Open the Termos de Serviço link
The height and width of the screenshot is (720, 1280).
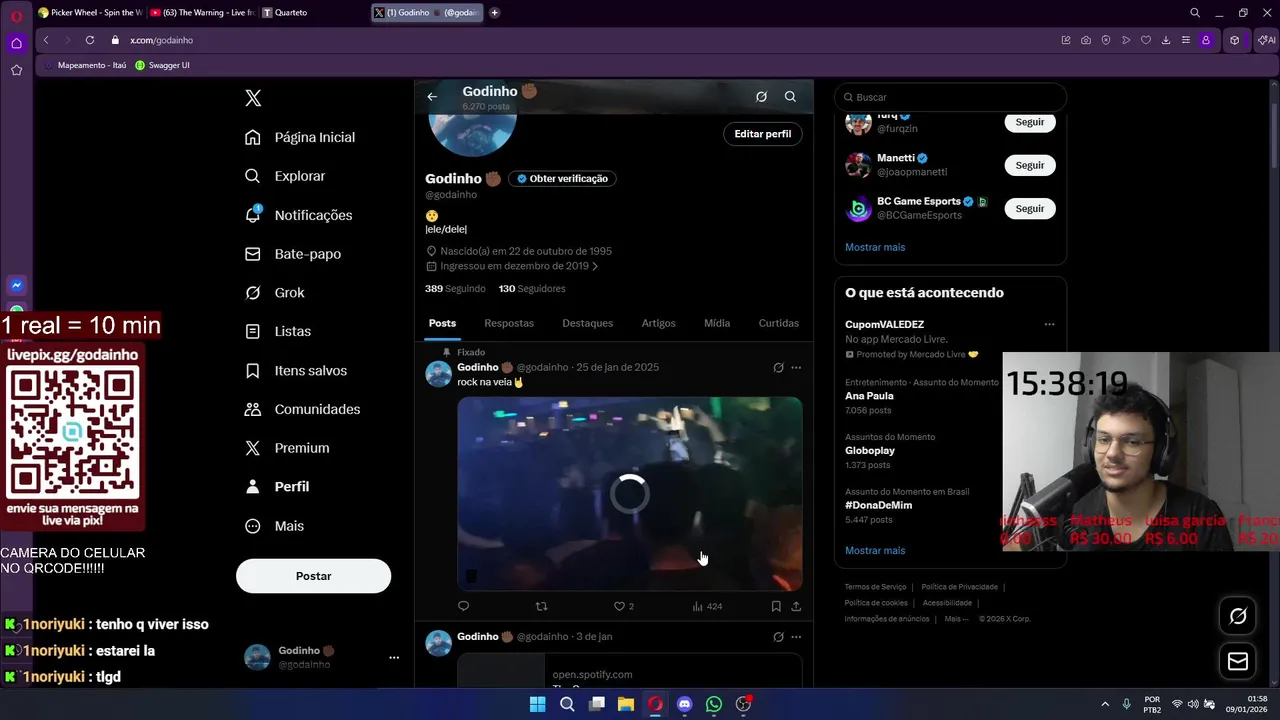coord(875,587)
